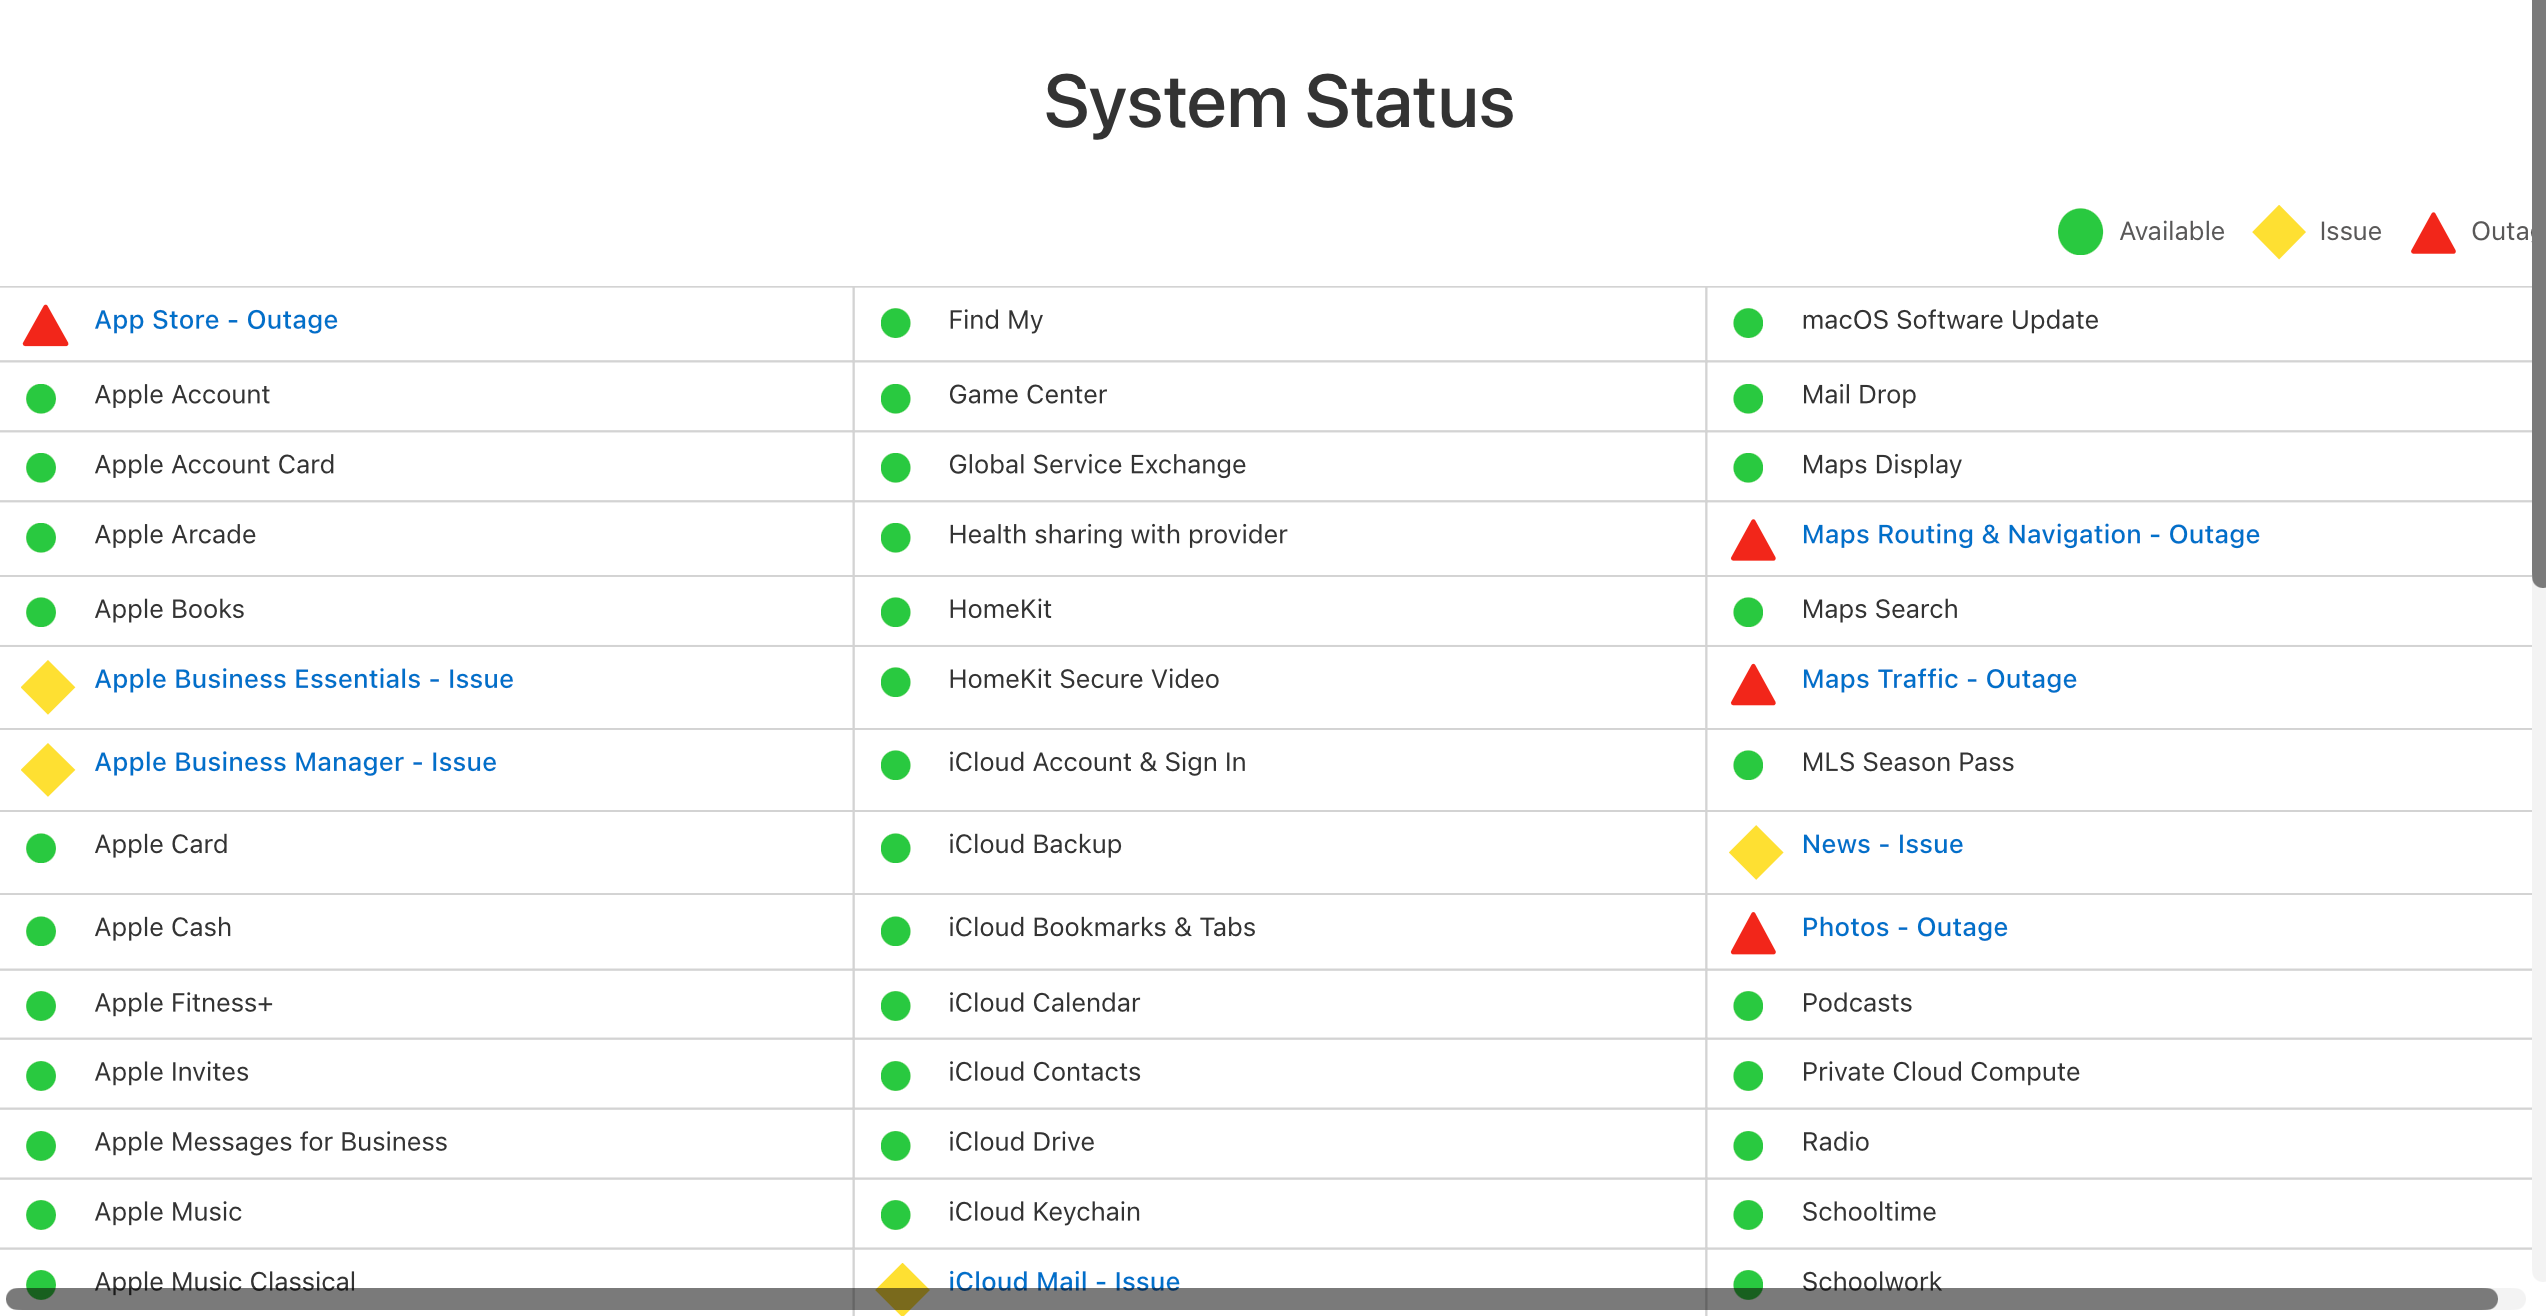Click green available circle in the legend
The image size is (2546, 1316).
pos(2080,232)
